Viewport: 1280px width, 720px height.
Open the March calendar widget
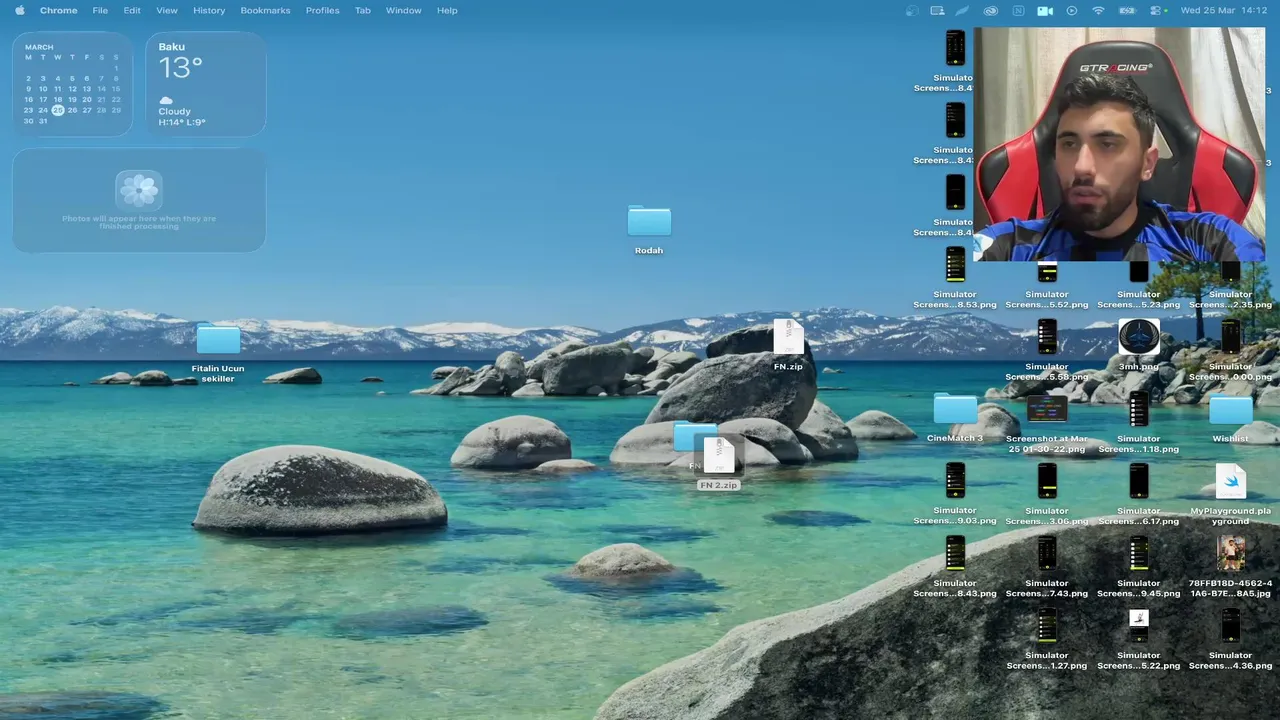pyautogui.click(x=72, y=83)
